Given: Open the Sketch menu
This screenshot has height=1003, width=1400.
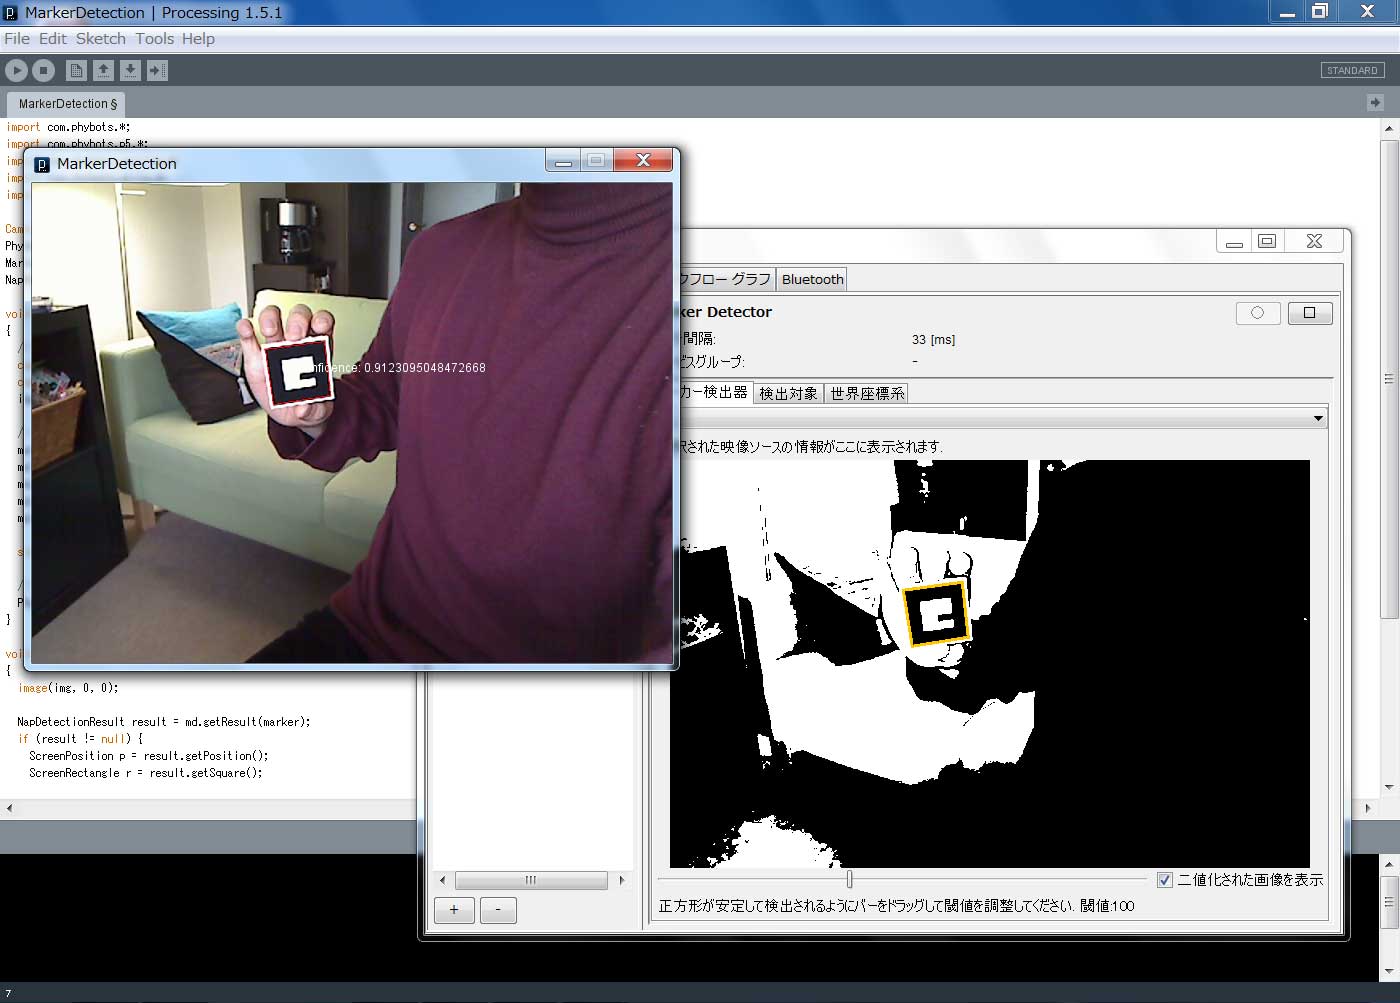Looking at the screenshot, I should 100,39.
